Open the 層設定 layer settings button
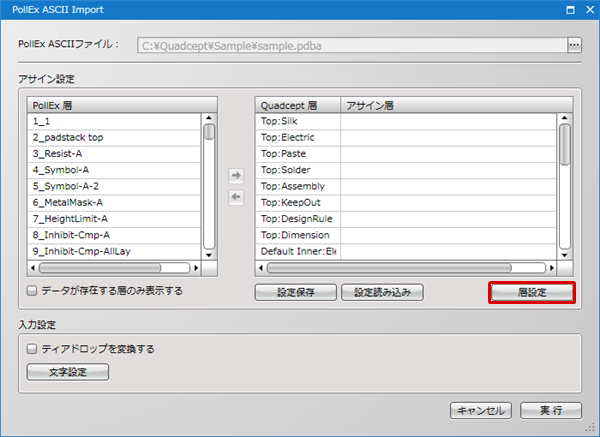 (532, 293)
